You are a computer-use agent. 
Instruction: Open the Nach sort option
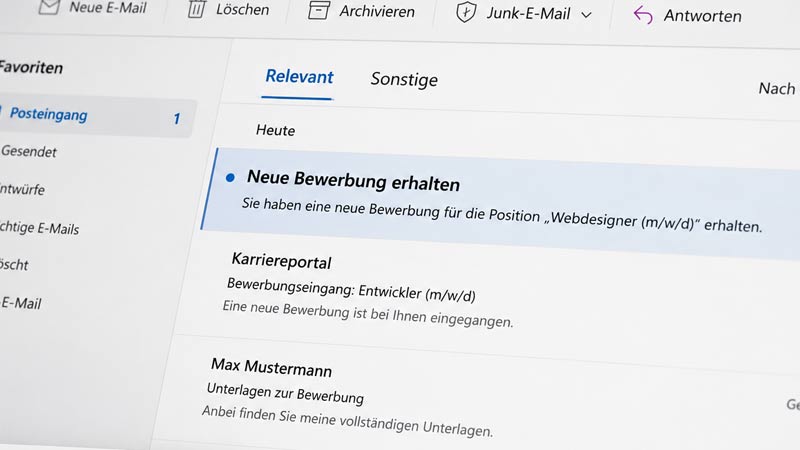[x=777, y=88]
